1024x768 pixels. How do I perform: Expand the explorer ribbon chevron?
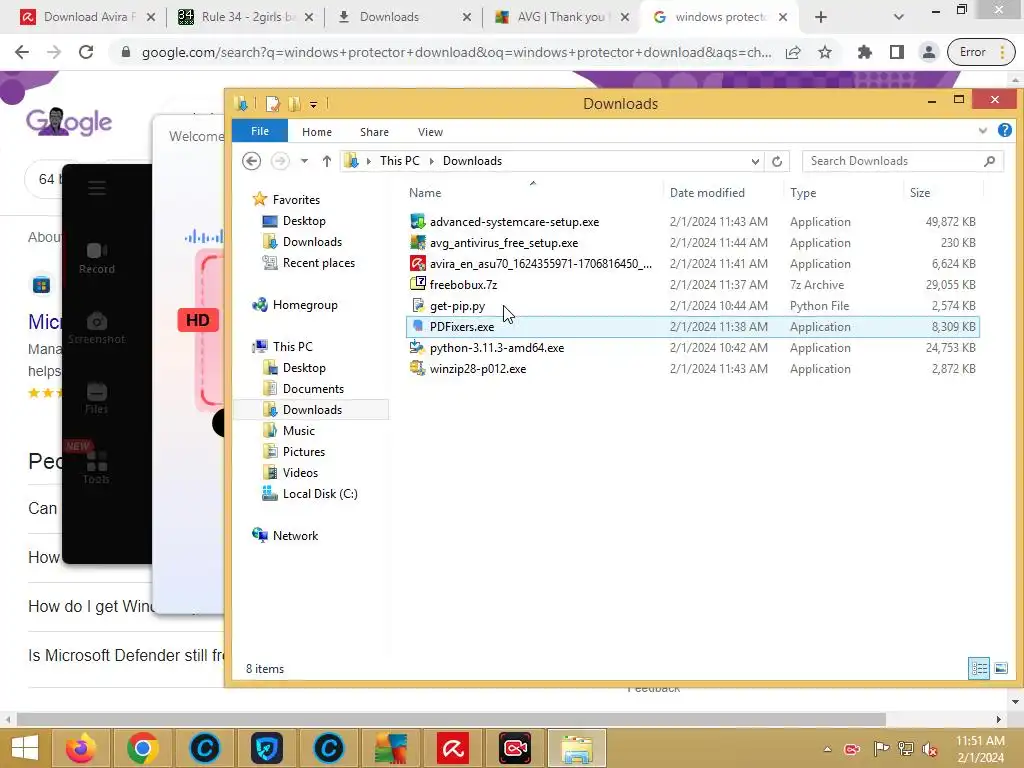pos(982,131)
